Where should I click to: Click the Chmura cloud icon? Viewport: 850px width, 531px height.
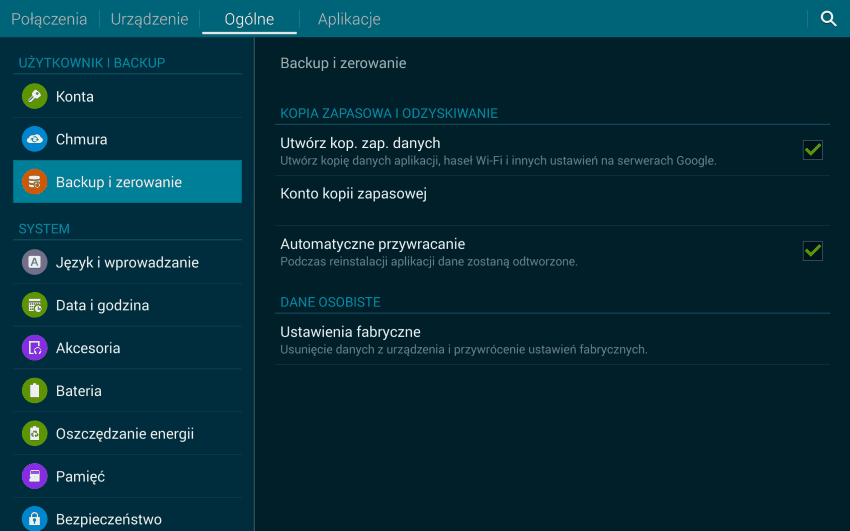[34, 139]
